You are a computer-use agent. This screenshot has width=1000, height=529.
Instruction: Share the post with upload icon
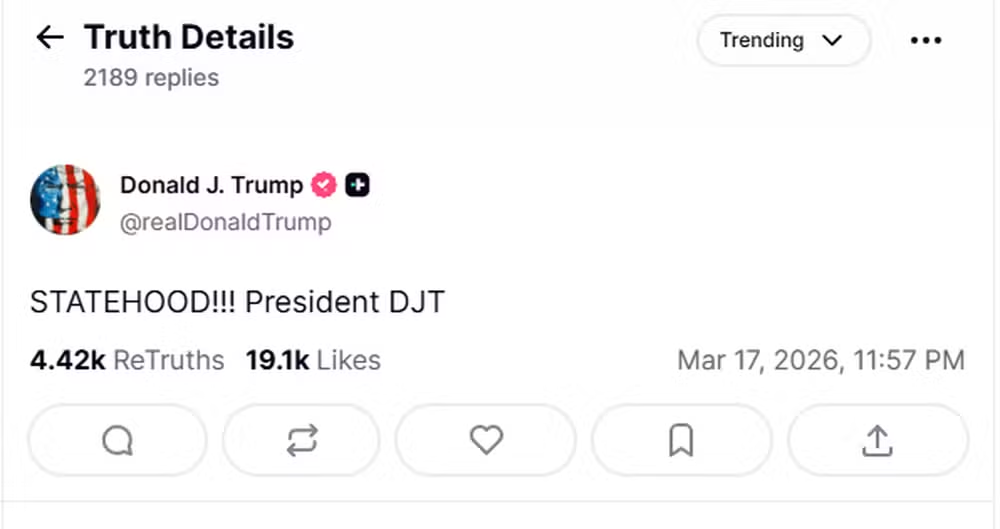(877, 440)
